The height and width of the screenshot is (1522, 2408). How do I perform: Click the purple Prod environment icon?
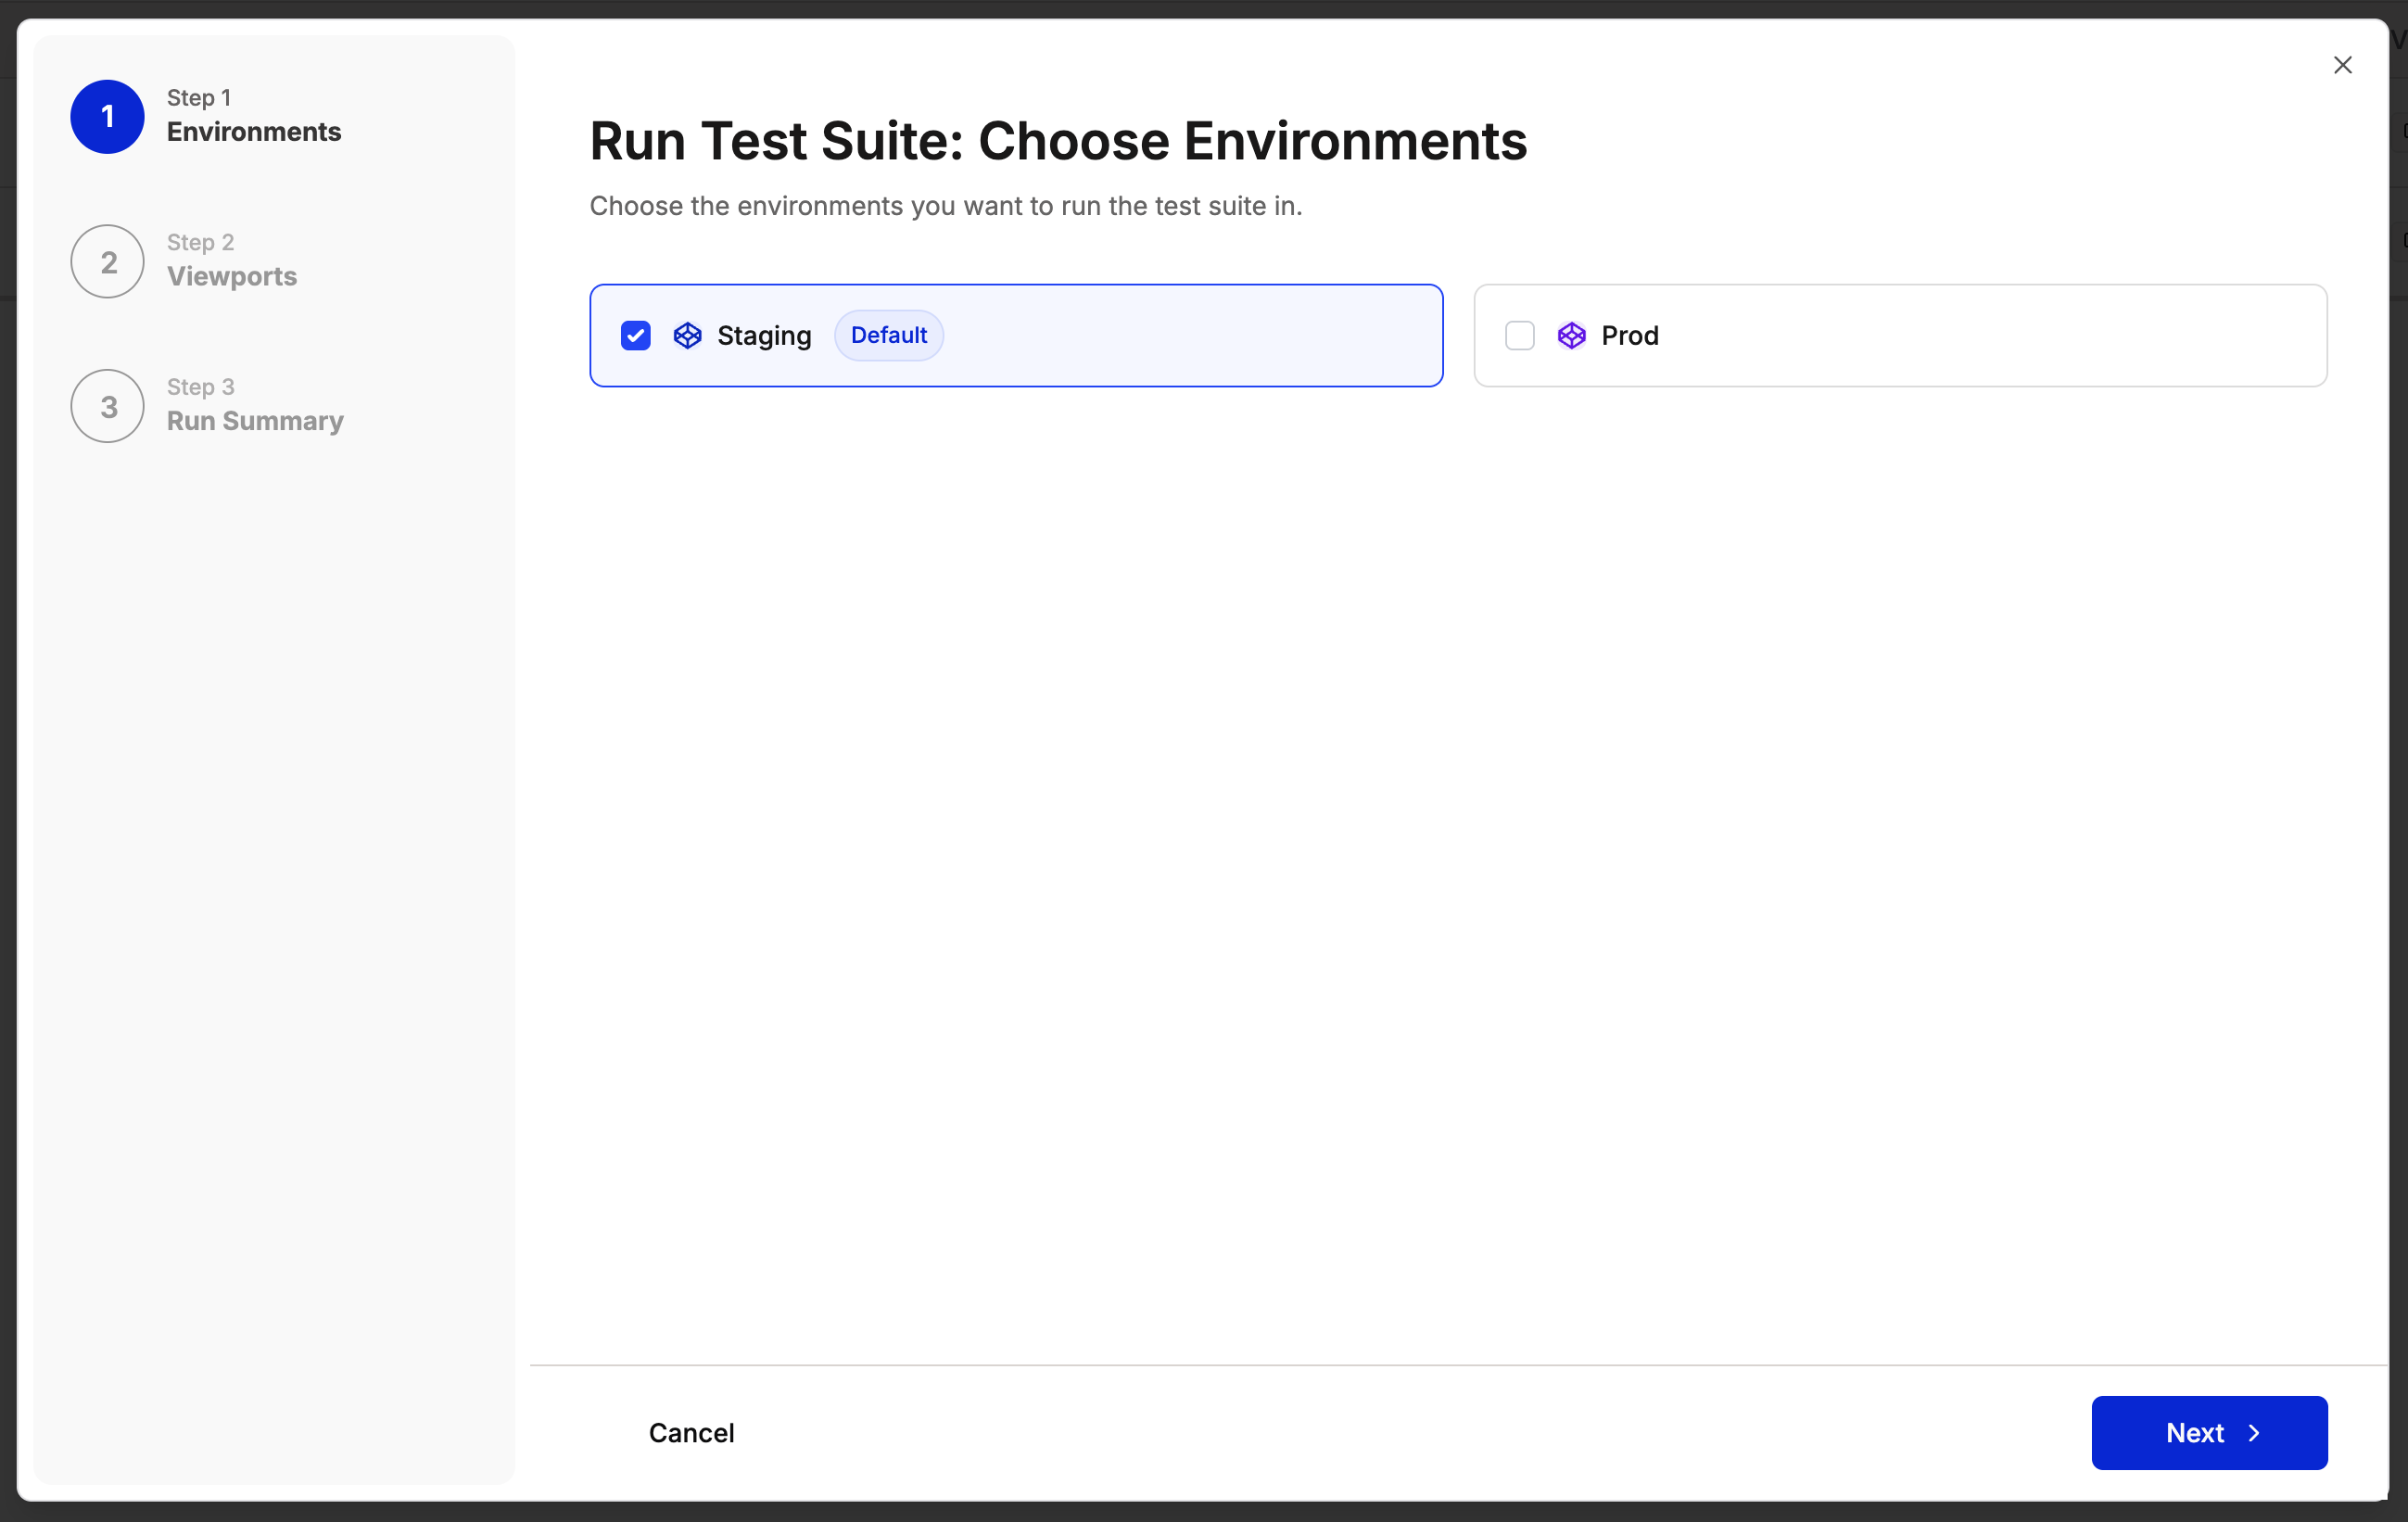tap(1571, 335)
